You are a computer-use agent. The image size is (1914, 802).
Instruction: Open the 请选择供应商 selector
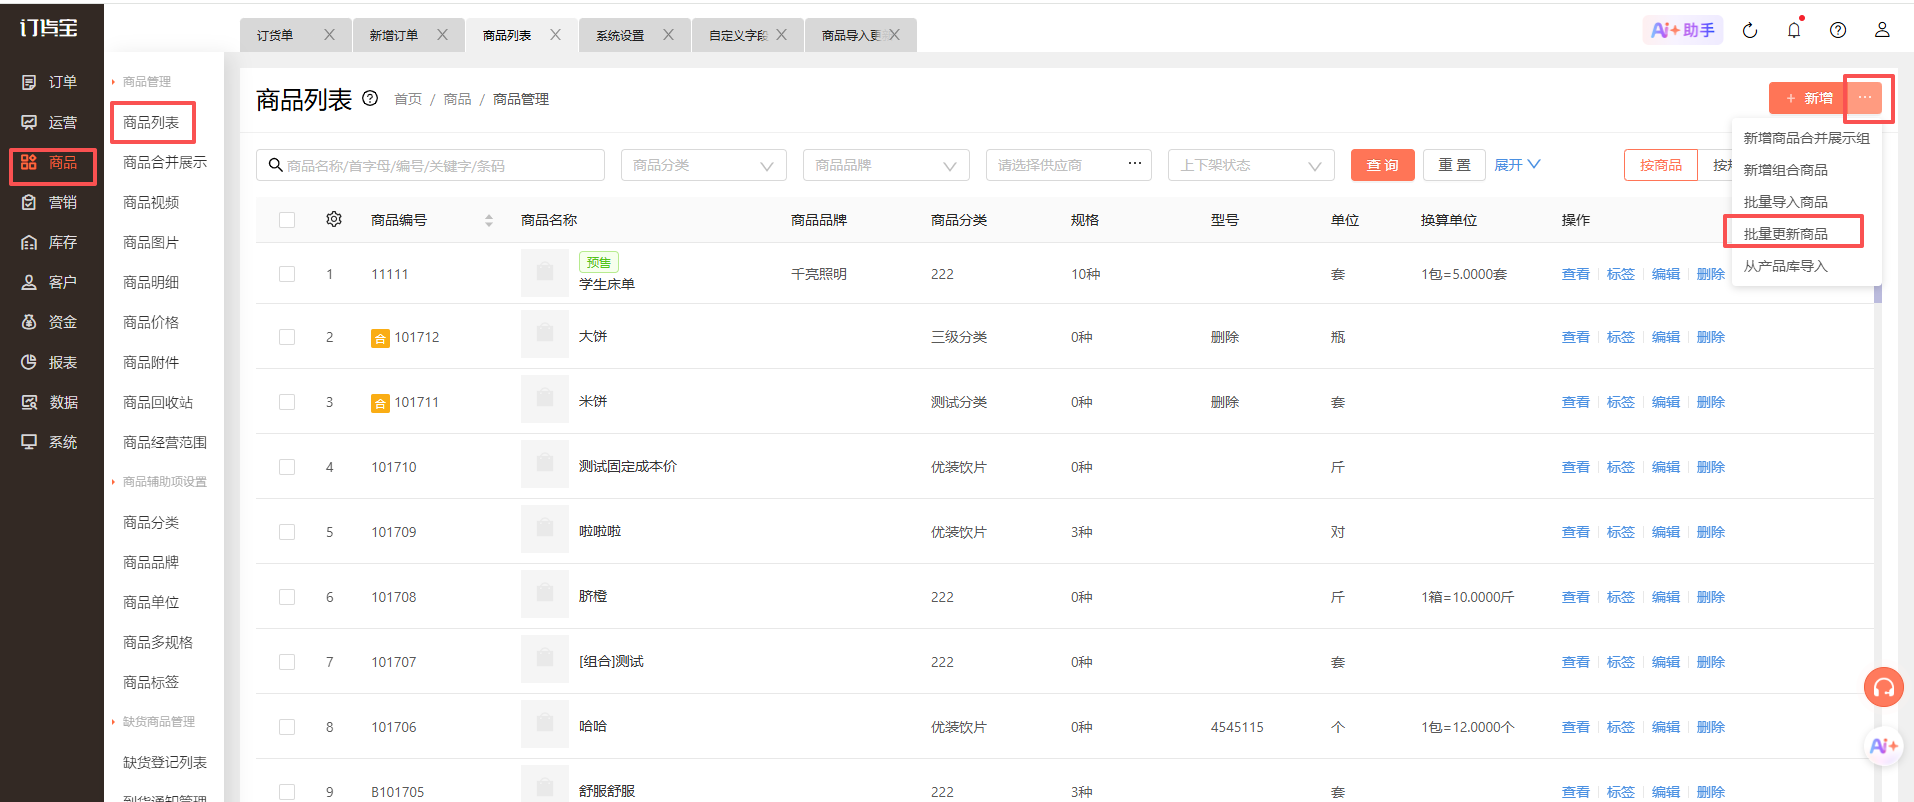[1069, 165]
